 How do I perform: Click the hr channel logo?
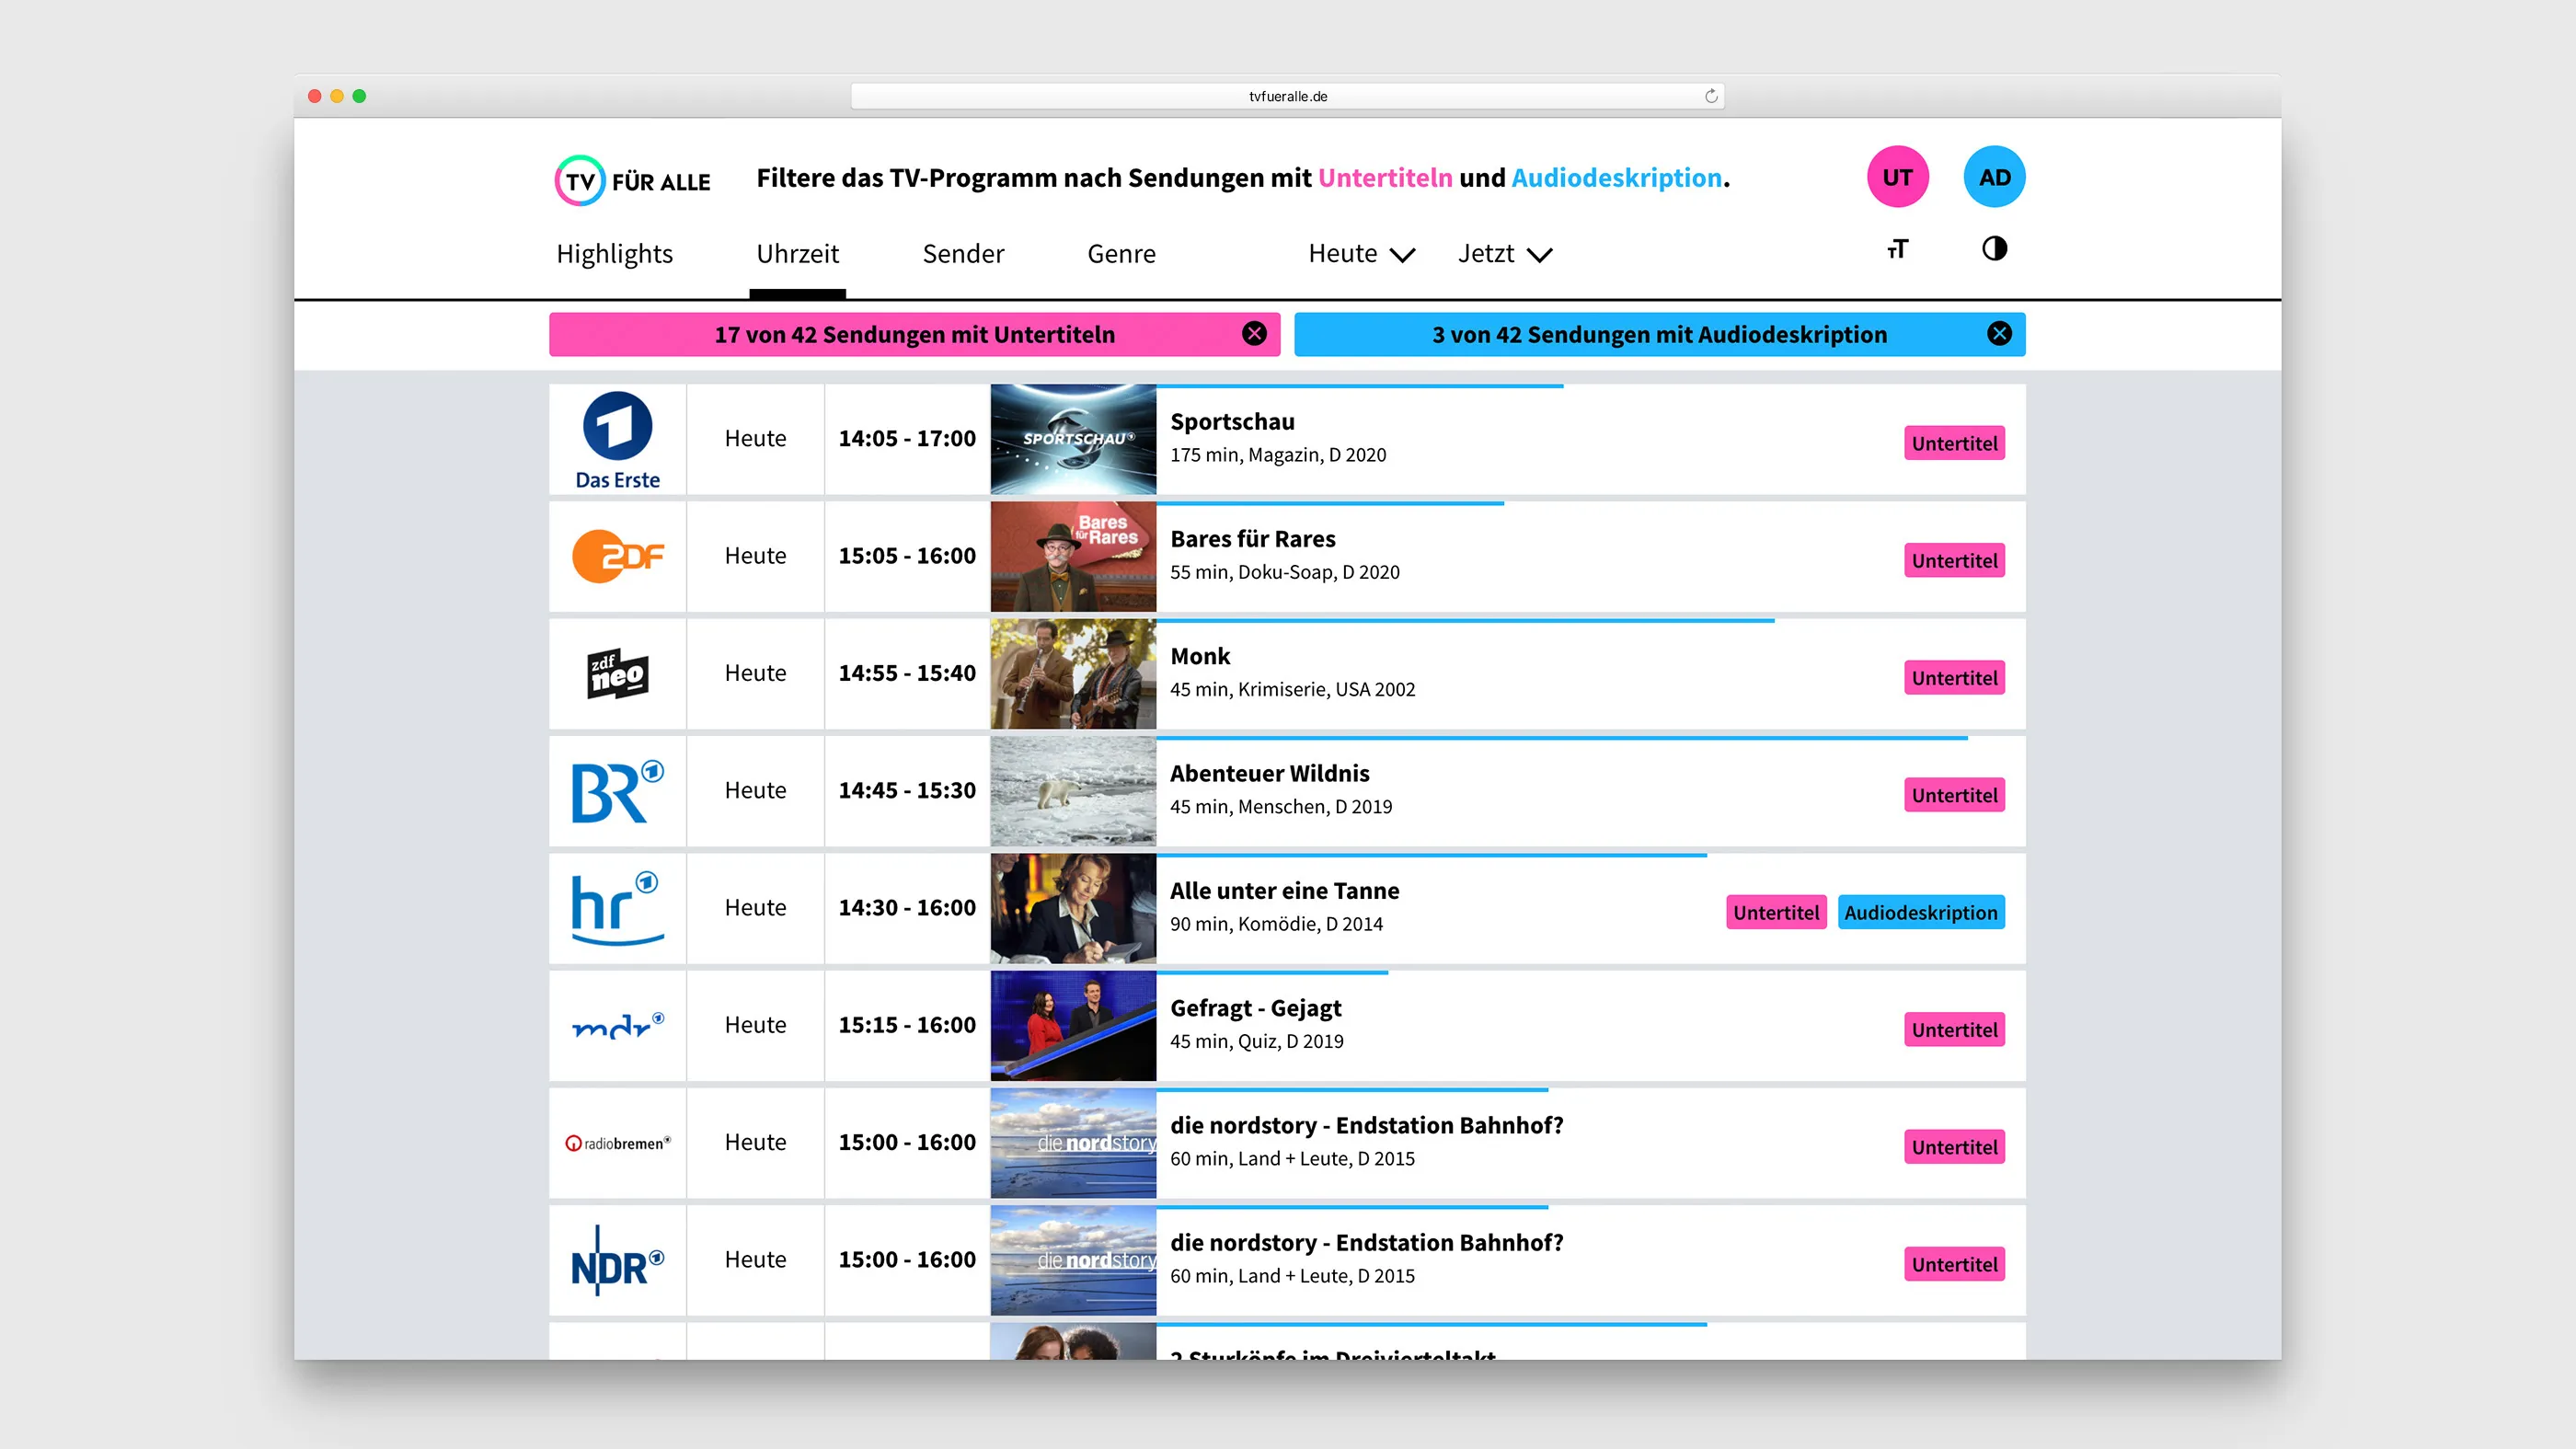tap(617, 908)
